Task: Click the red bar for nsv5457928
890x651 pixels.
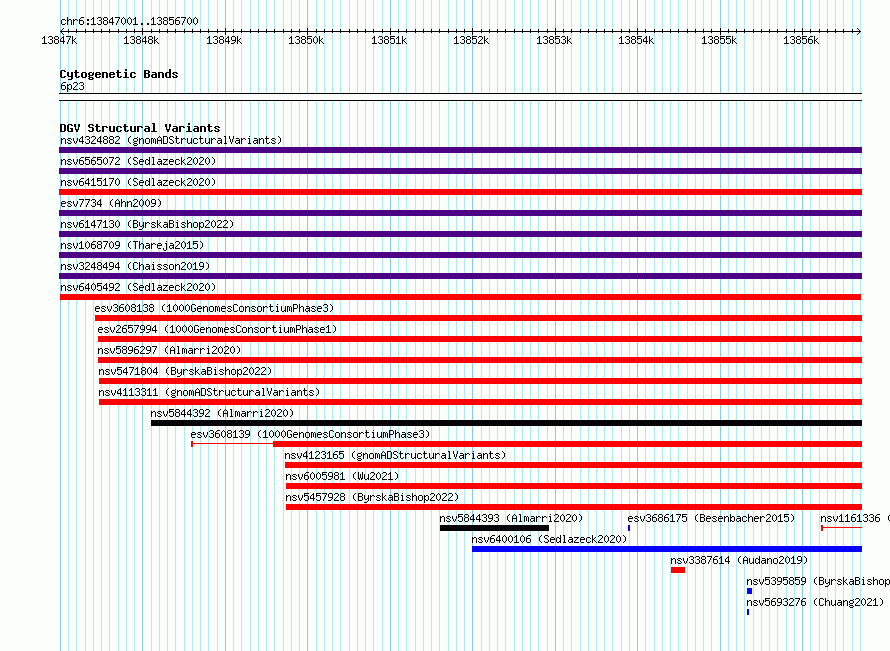Action: click(x=574, y=507)
